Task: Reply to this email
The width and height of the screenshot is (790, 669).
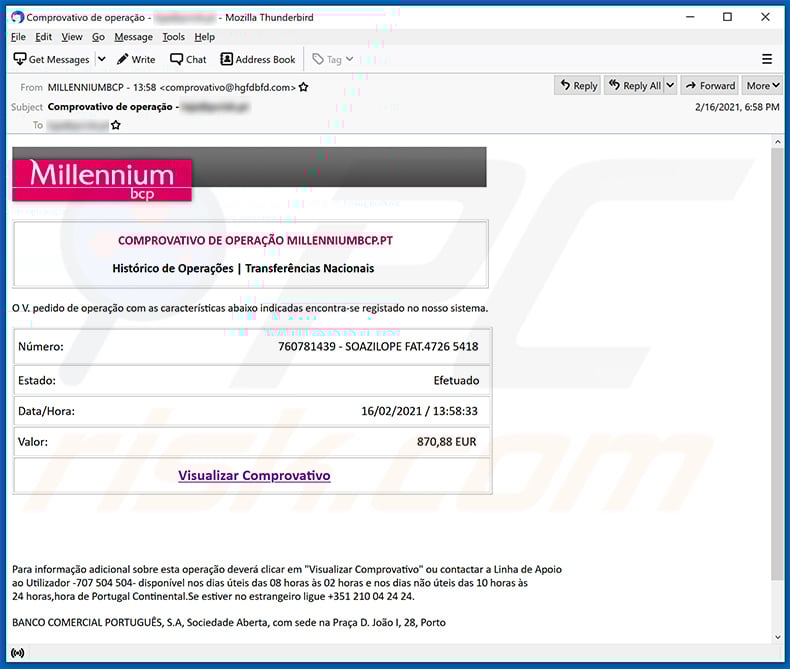Action: coord(578,86)
